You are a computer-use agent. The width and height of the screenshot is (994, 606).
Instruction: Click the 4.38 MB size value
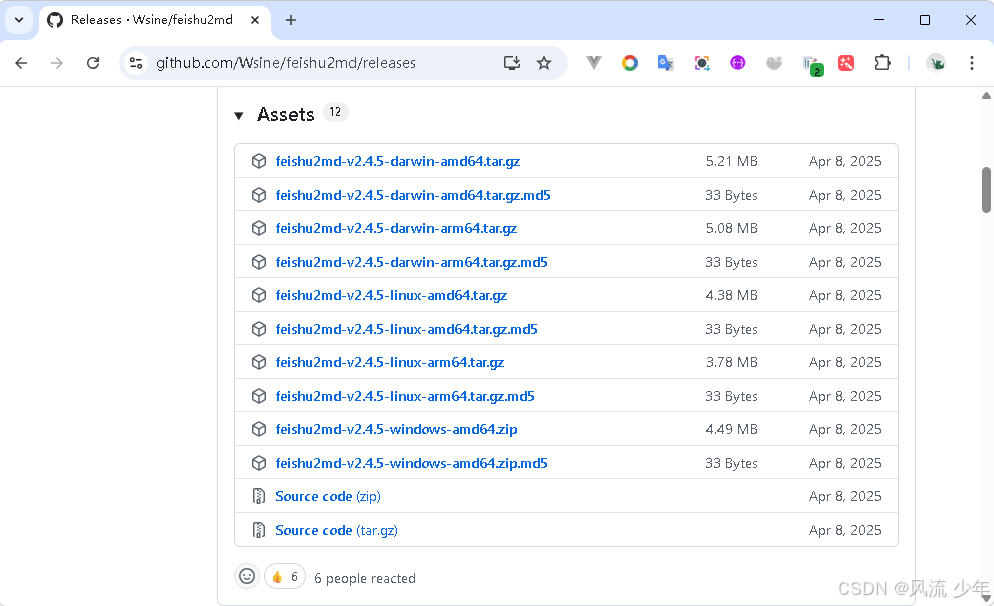click(732, 295)
